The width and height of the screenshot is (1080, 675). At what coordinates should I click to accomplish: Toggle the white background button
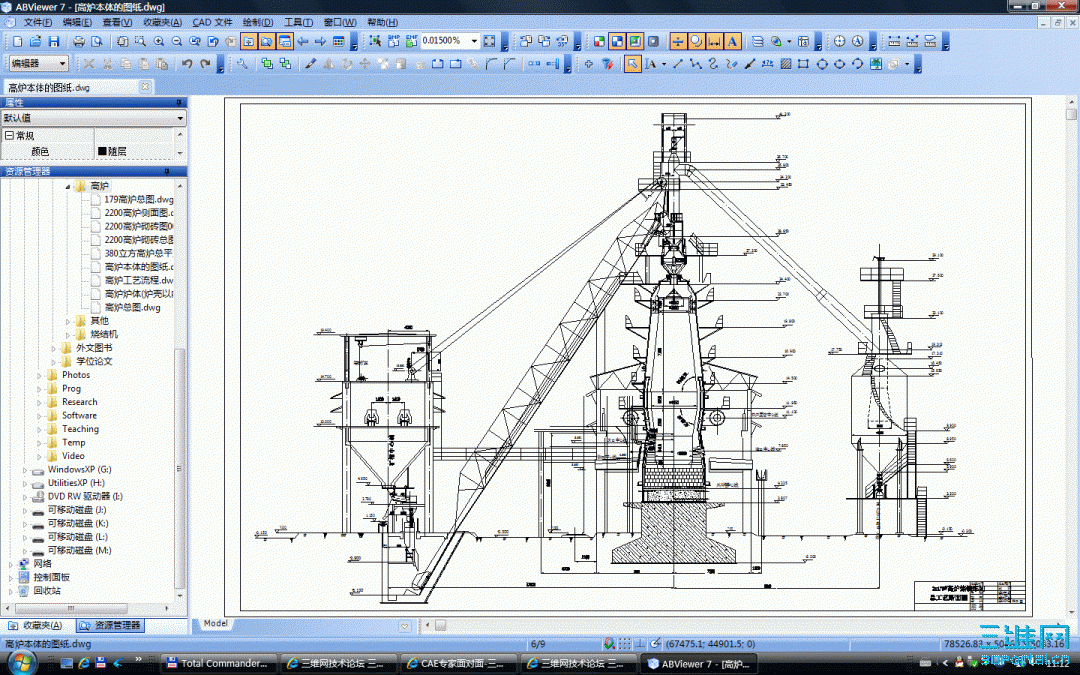tap(635, 41)
